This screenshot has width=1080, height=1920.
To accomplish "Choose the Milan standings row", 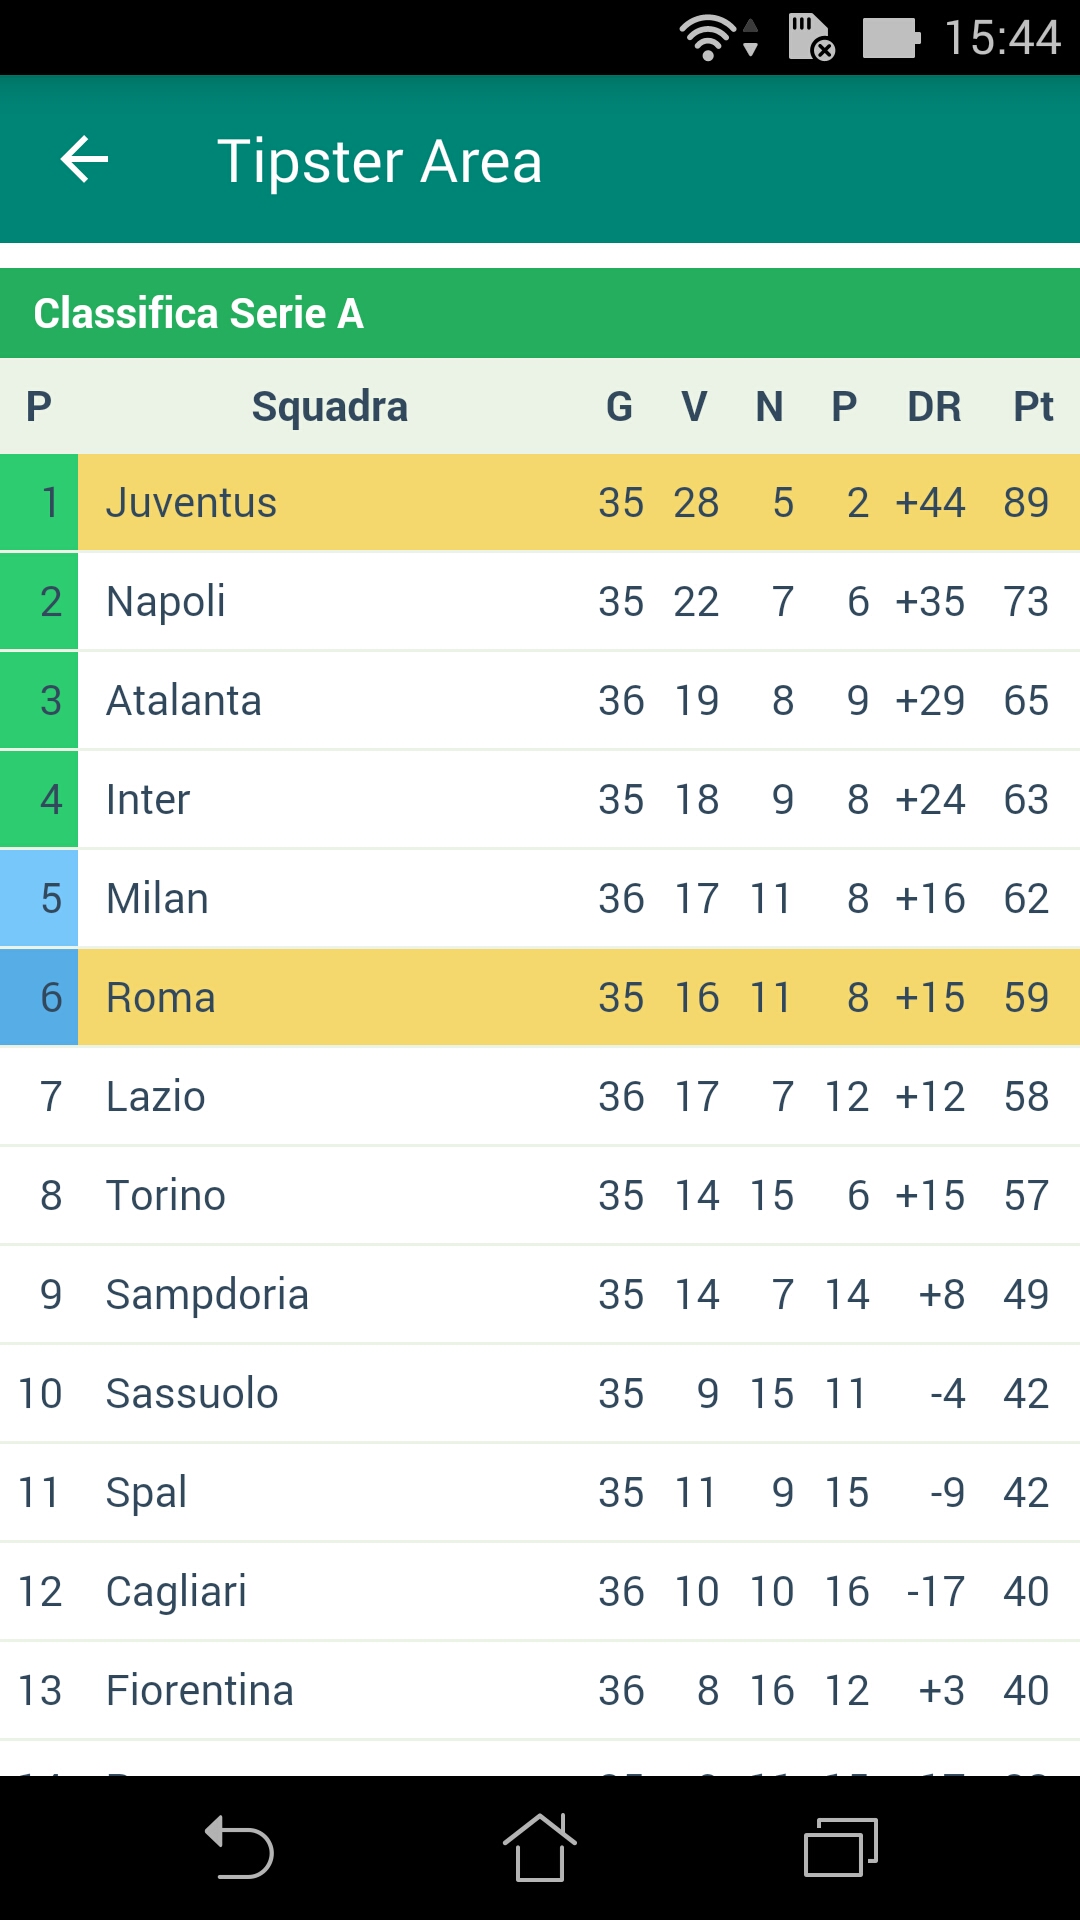I will pyautogui.click(x=540, y=898).
